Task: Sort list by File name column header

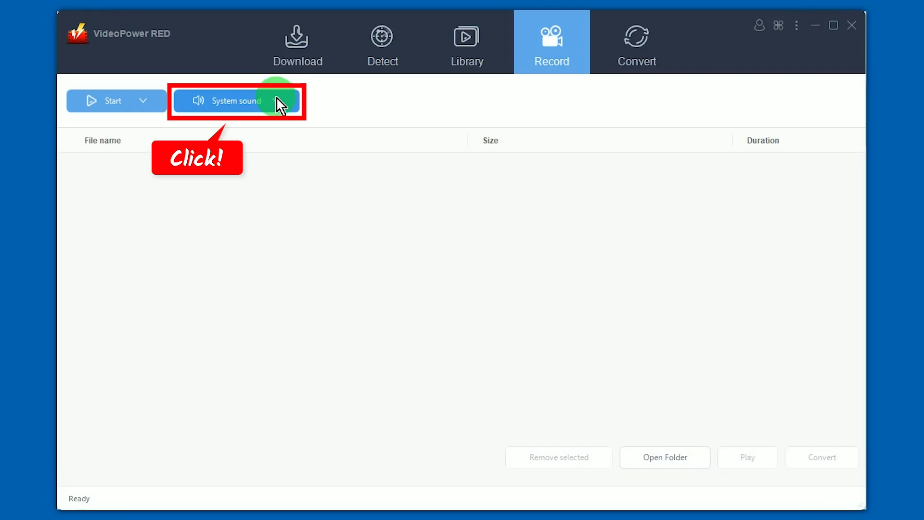Action: tap(103, 141)
